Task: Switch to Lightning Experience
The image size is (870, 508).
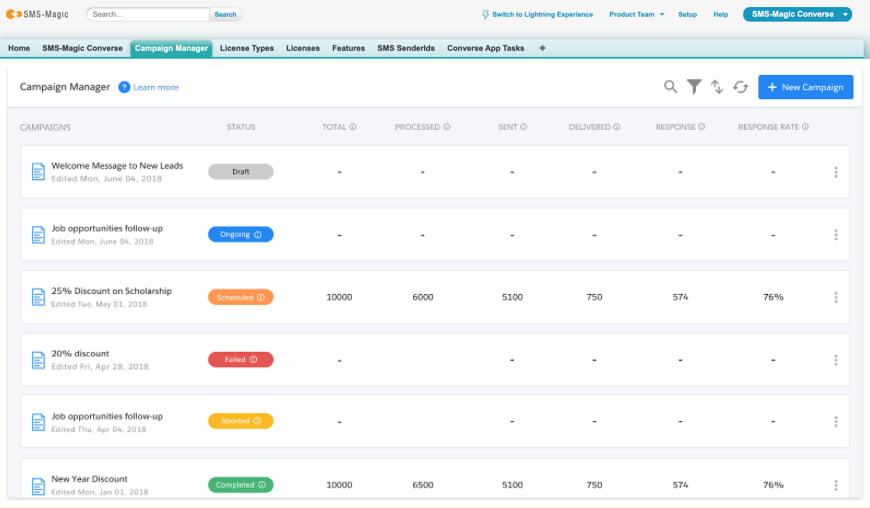Action: pos(542,14)
